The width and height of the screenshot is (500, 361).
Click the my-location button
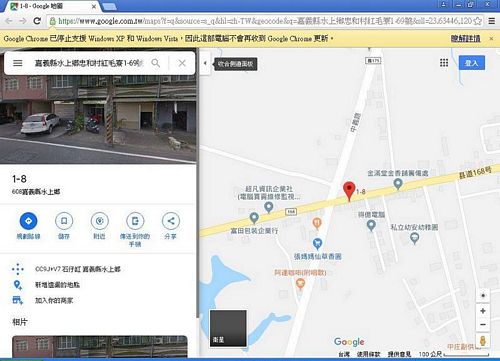(483, 295)
